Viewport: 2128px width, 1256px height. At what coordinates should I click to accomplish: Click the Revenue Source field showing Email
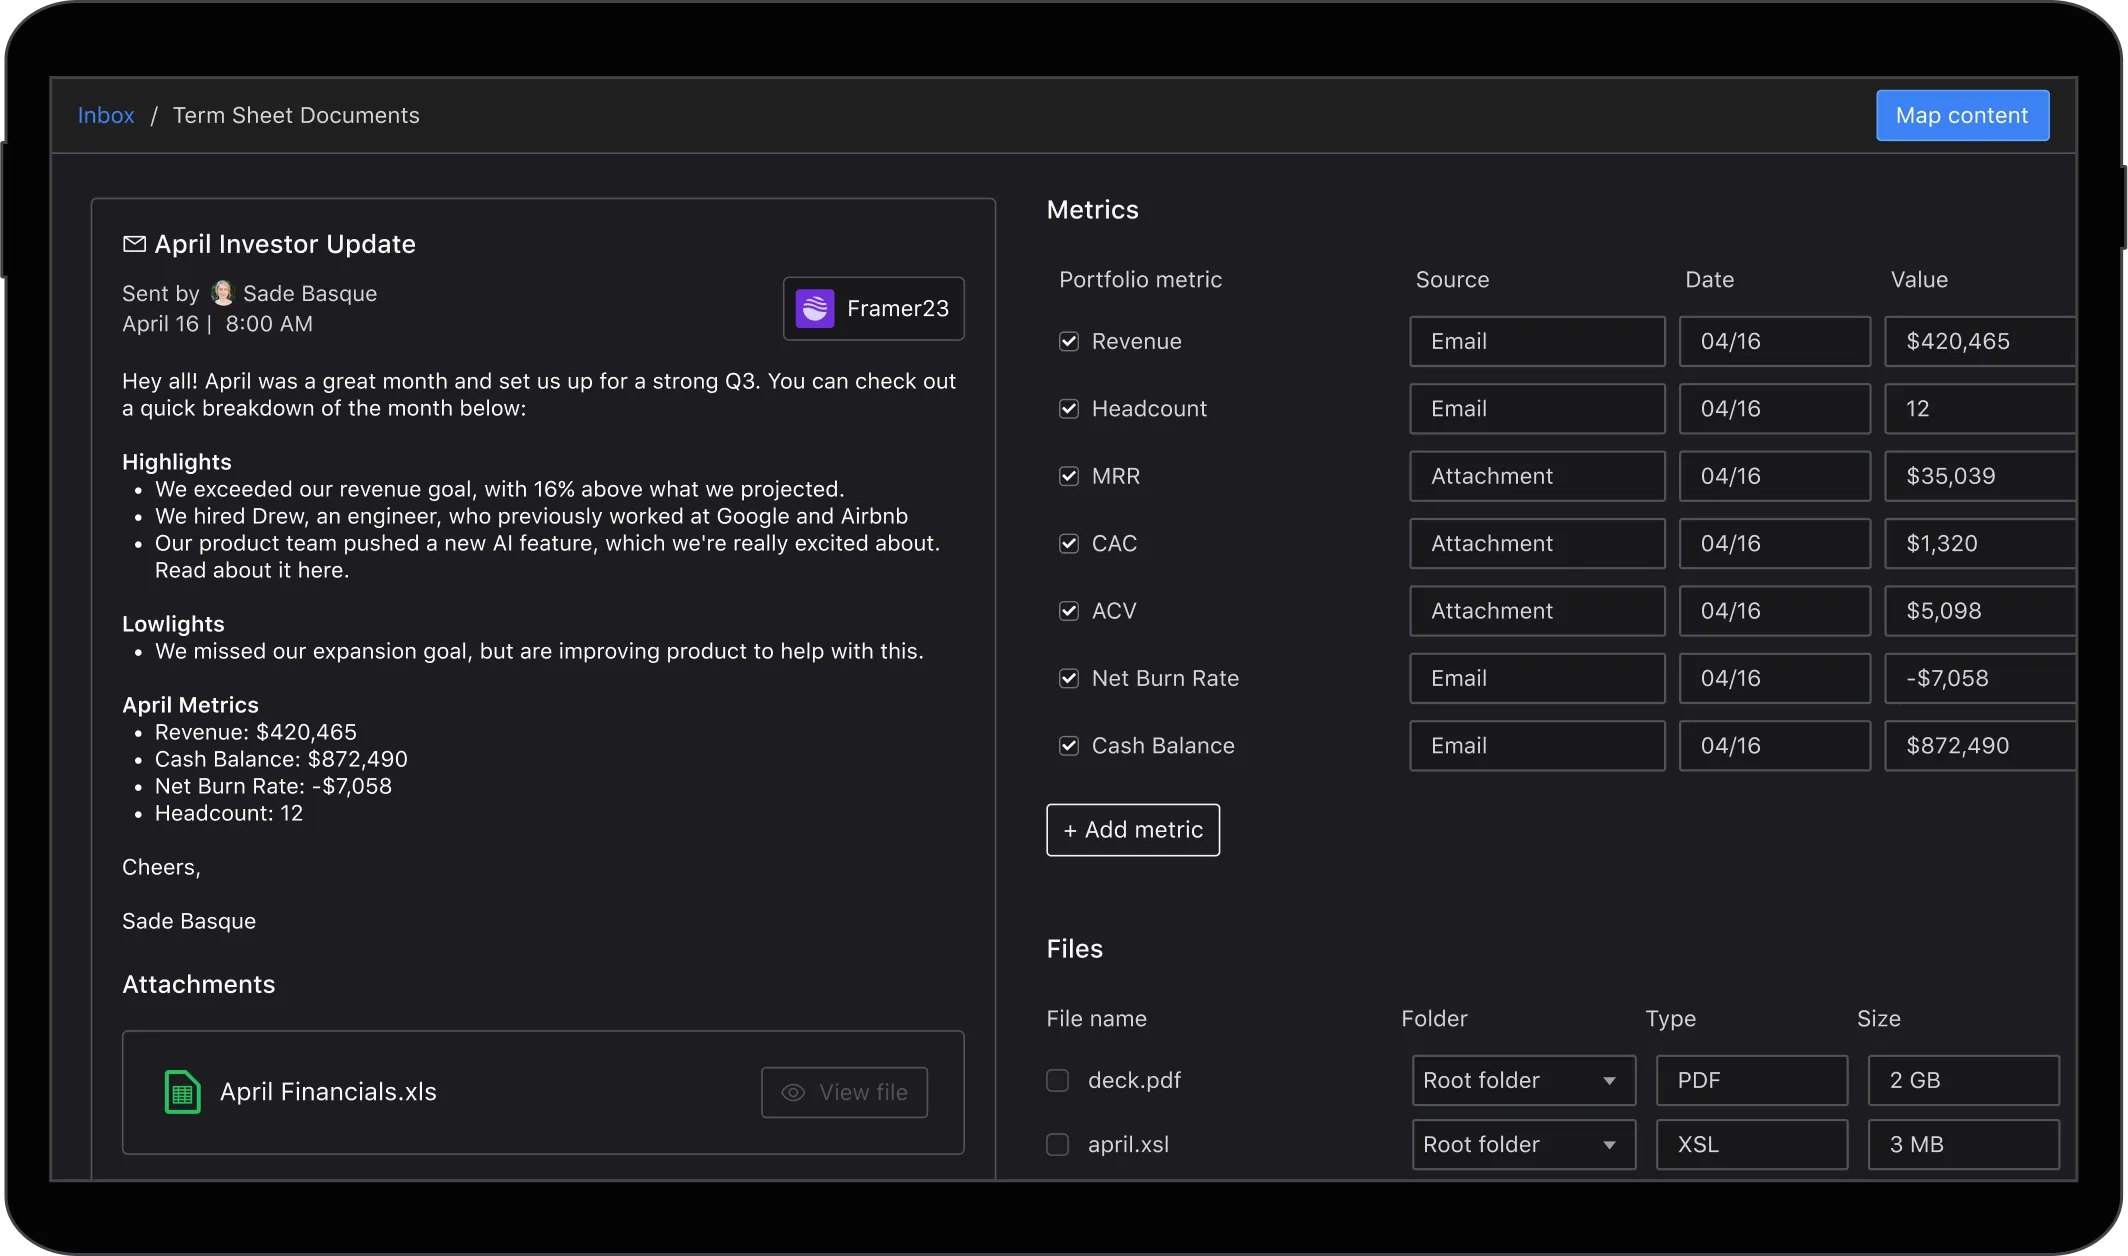(1537, 342)
